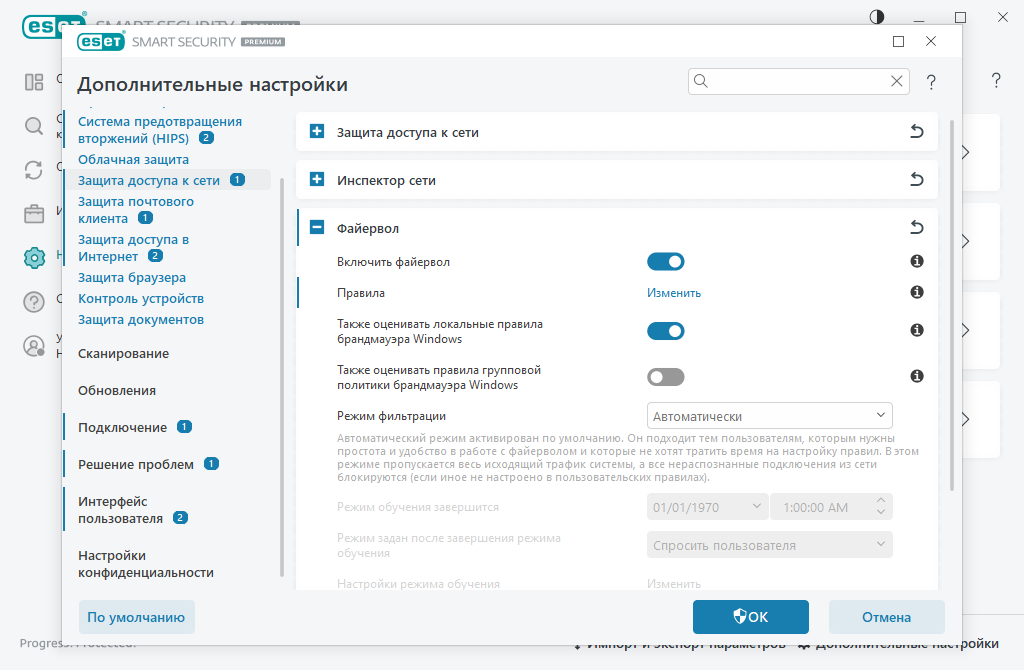The height and width of the screenshot is (670, 1024).
Task: Collapse the 'Файервол' section
Action: 317,227
